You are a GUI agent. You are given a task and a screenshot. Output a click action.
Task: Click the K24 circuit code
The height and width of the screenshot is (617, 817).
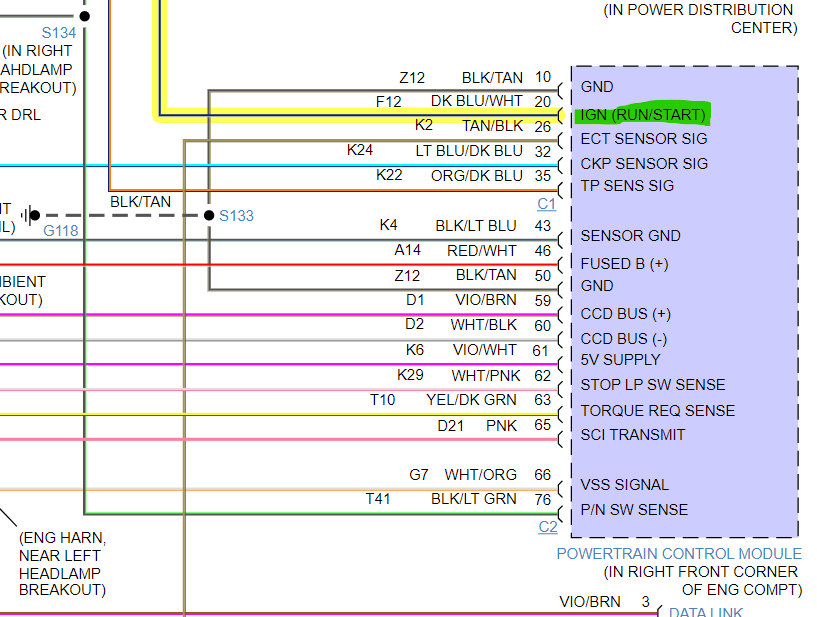click(x=360, y=150)
